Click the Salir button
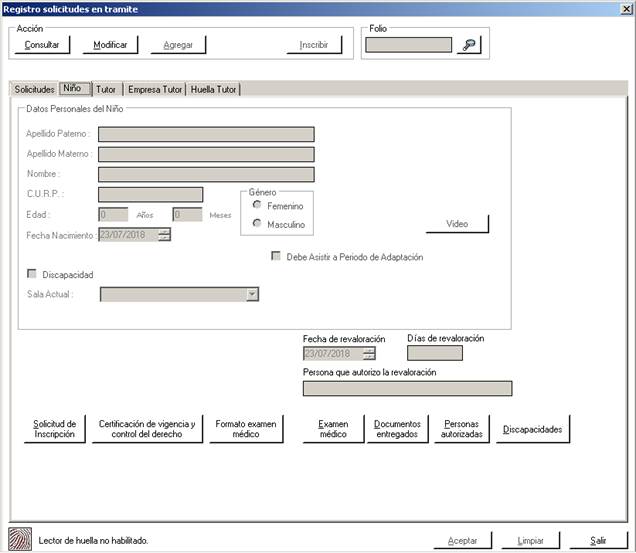Image resolution: width=636 pixels, height=553 pixels. [x=598, y=540]
